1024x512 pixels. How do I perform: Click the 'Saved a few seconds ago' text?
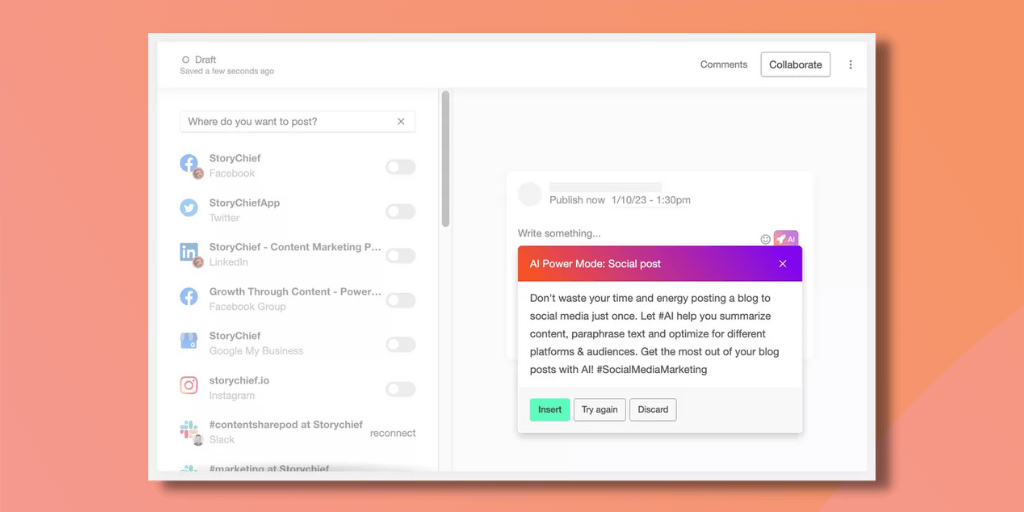click(227, 71)
